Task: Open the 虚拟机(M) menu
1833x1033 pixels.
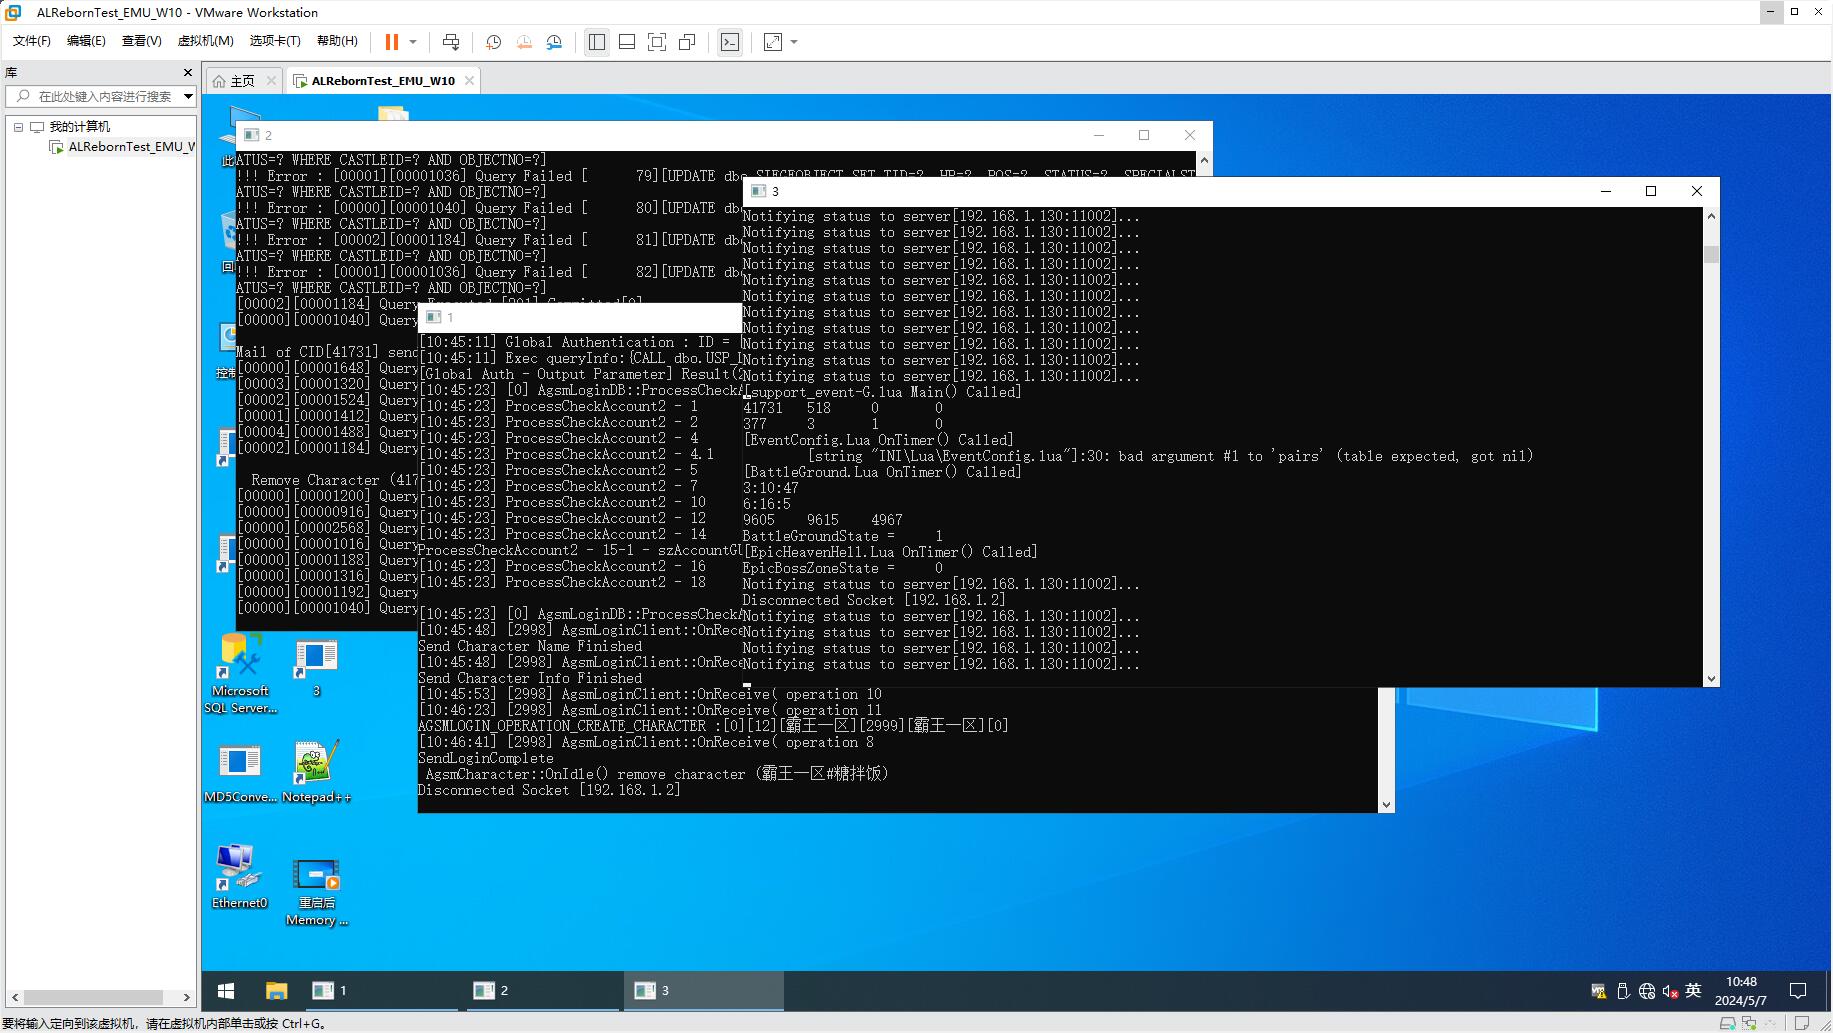Action: point(205,41)
